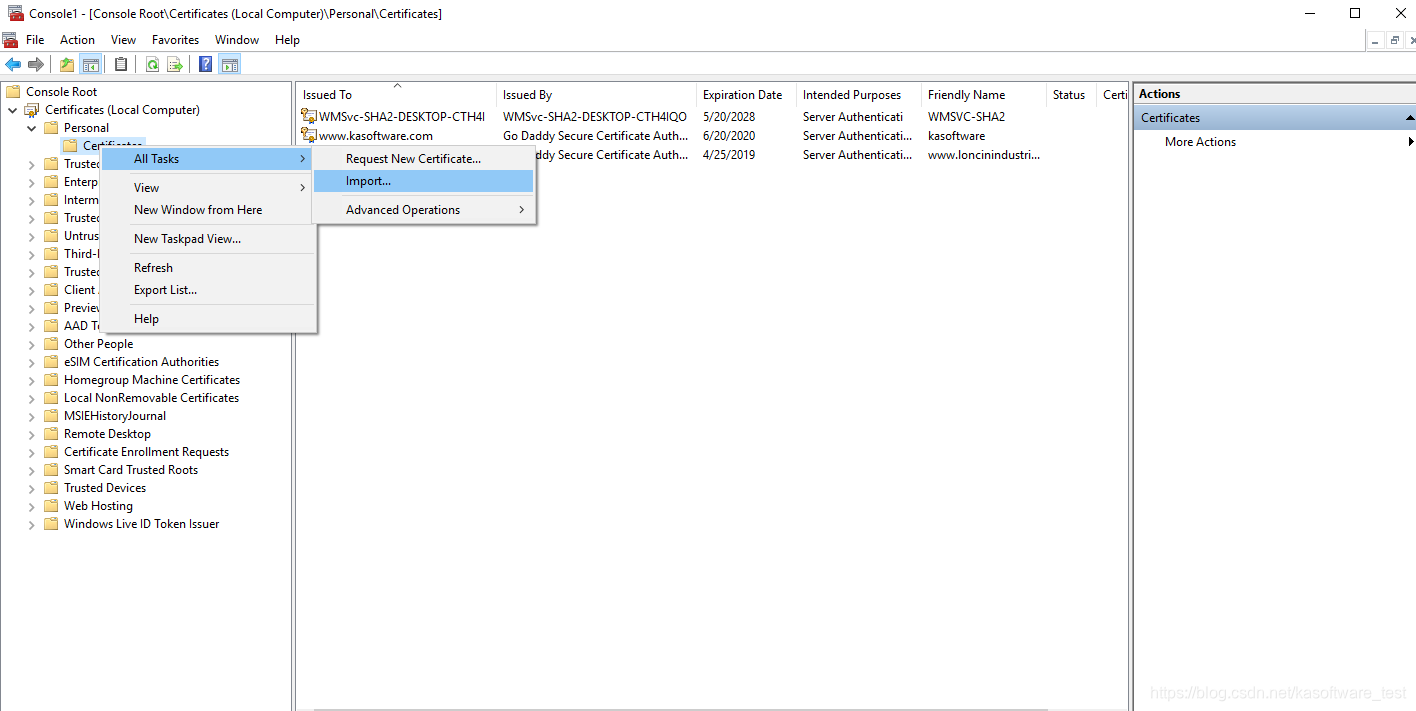Expand the Remote Desktop store
The width and height of the screenshot is (1416, 711).
pyautogui.click(x=31, y=434)
